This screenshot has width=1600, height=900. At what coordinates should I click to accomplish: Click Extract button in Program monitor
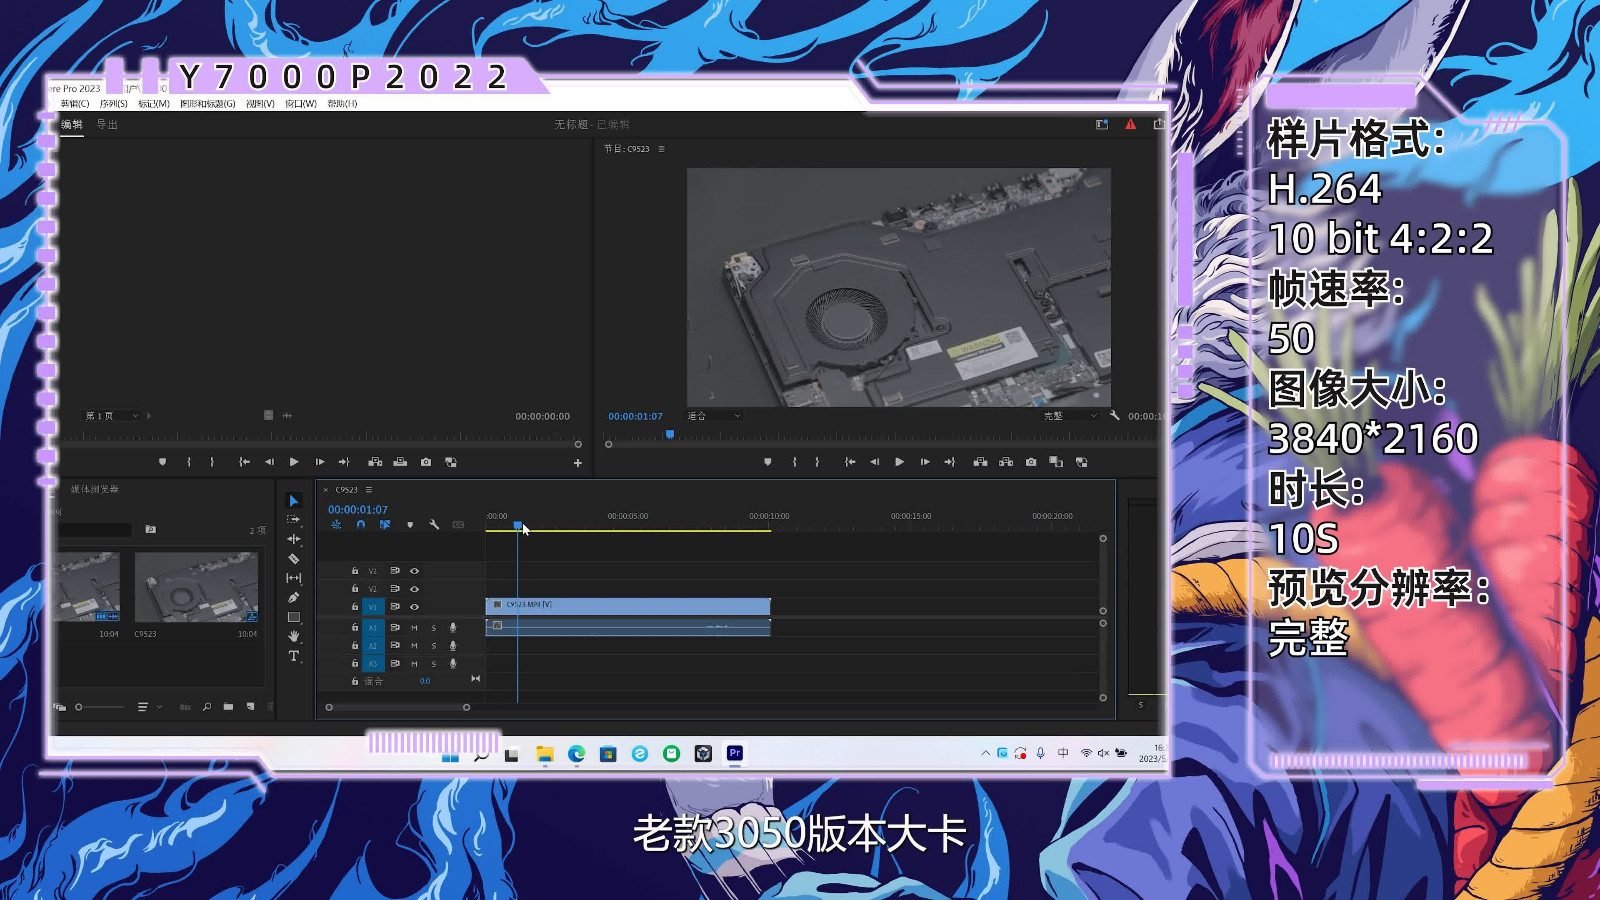[x=1006, y=462]
